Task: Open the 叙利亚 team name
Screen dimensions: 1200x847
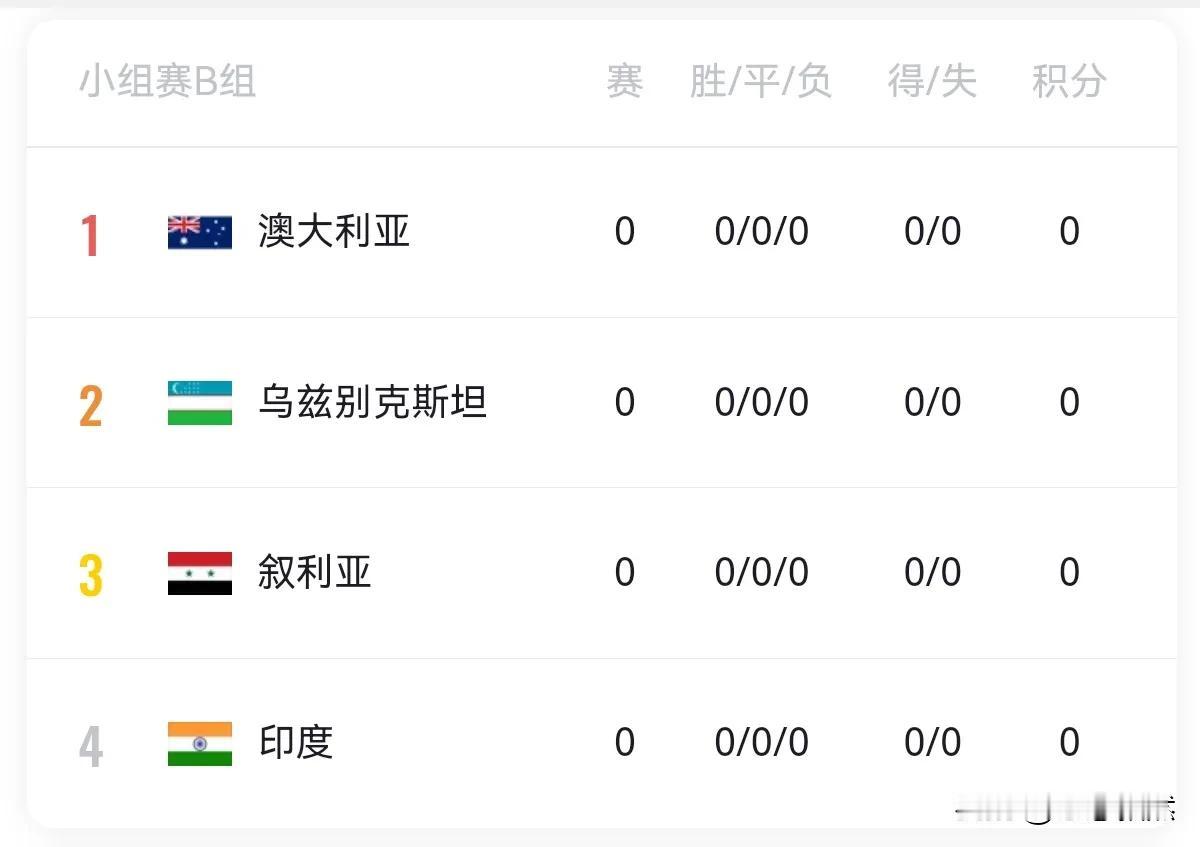Action: (315, 572)
